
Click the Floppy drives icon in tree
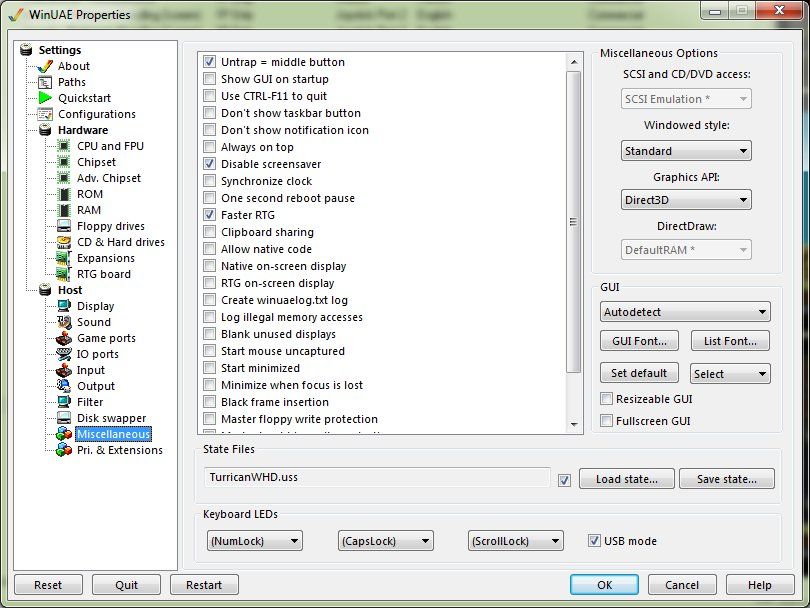click(63, 226)
